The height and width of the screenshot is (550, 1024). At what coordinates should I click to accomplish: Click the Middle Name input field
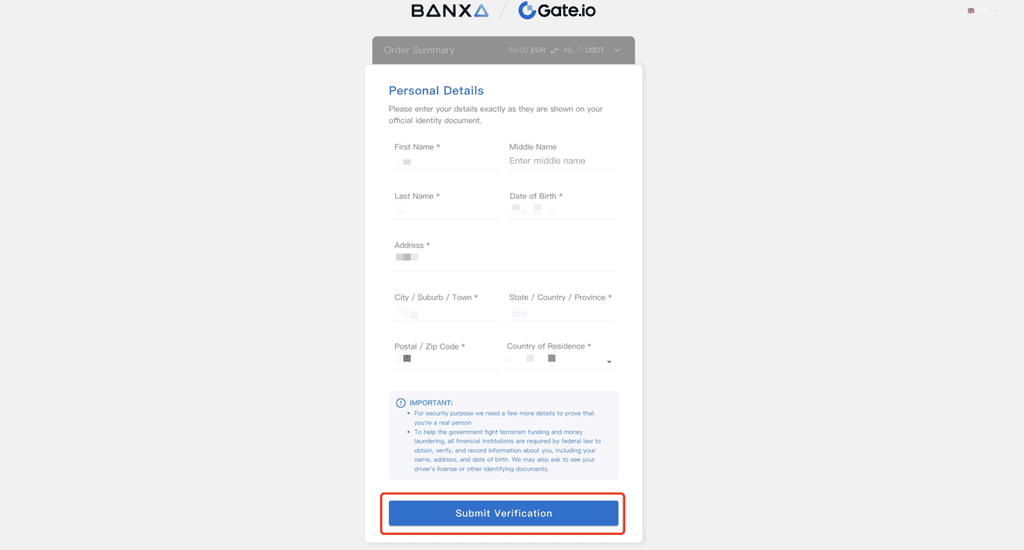pos(561,161)
